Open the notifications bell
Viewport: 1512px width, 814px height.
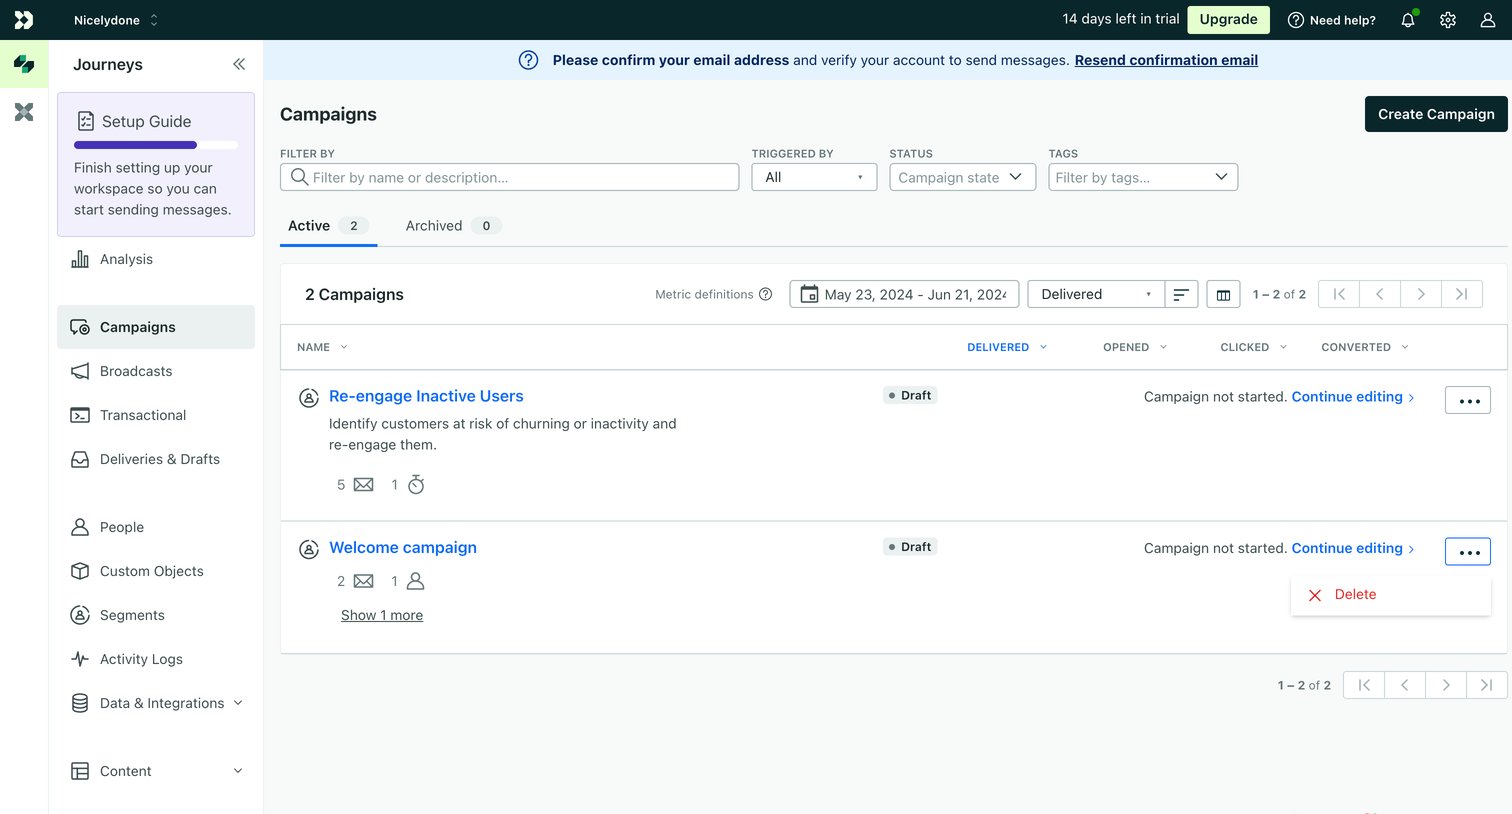tap(1408, 20)
